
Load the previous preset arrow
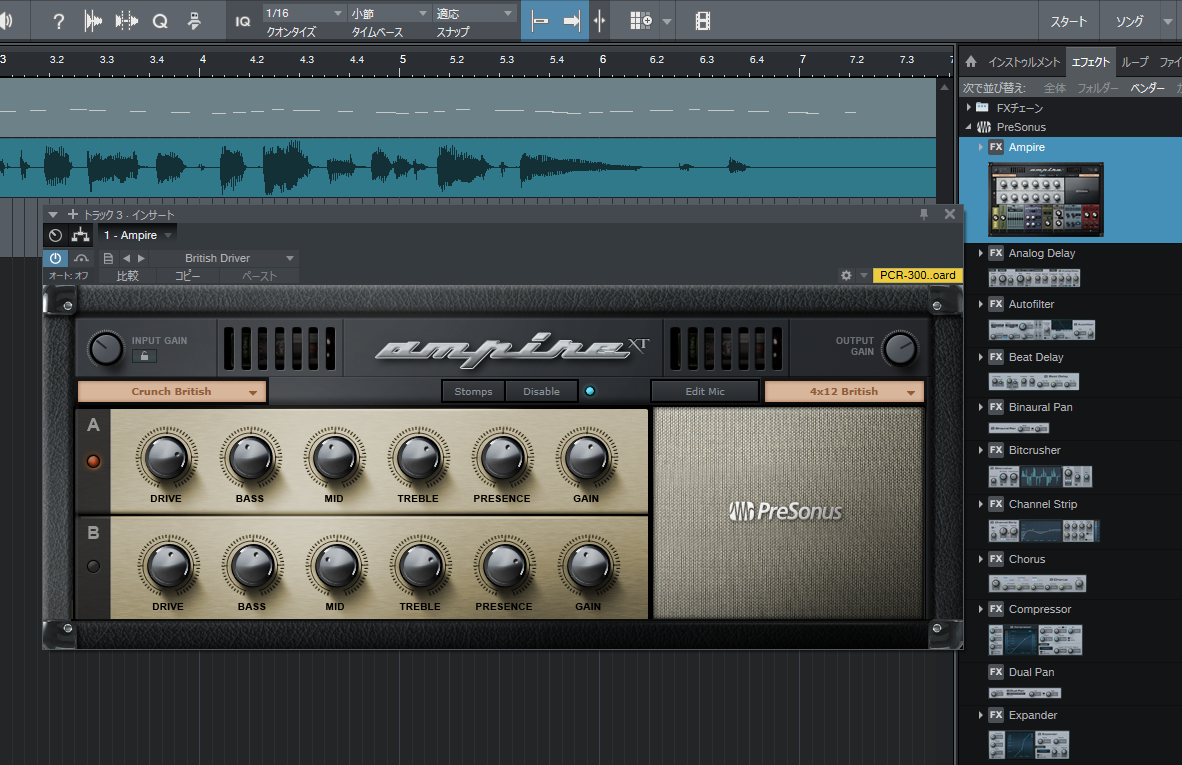tap(126, 258)
